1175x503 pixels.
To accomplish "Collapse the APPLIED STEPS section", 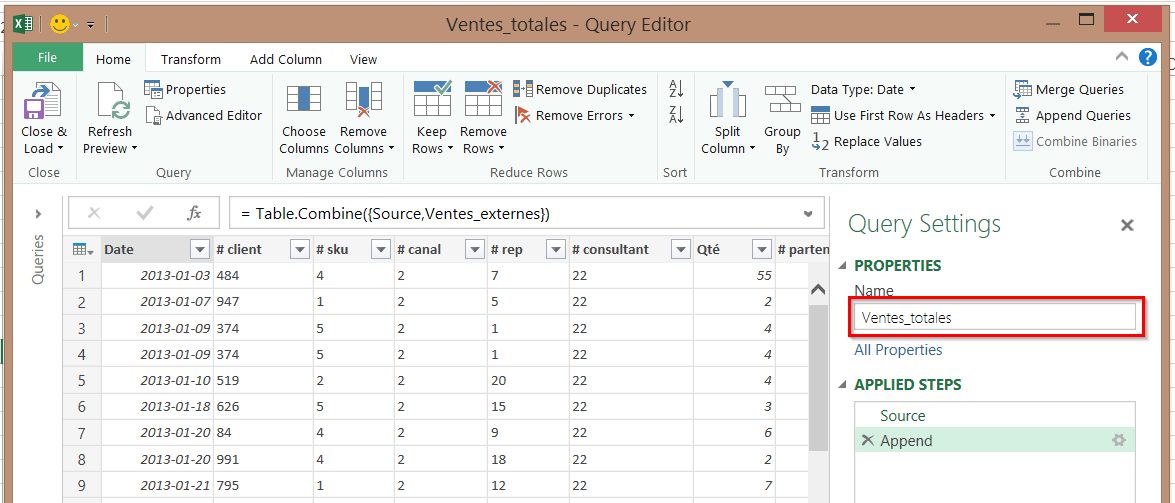I will (842, 385).
